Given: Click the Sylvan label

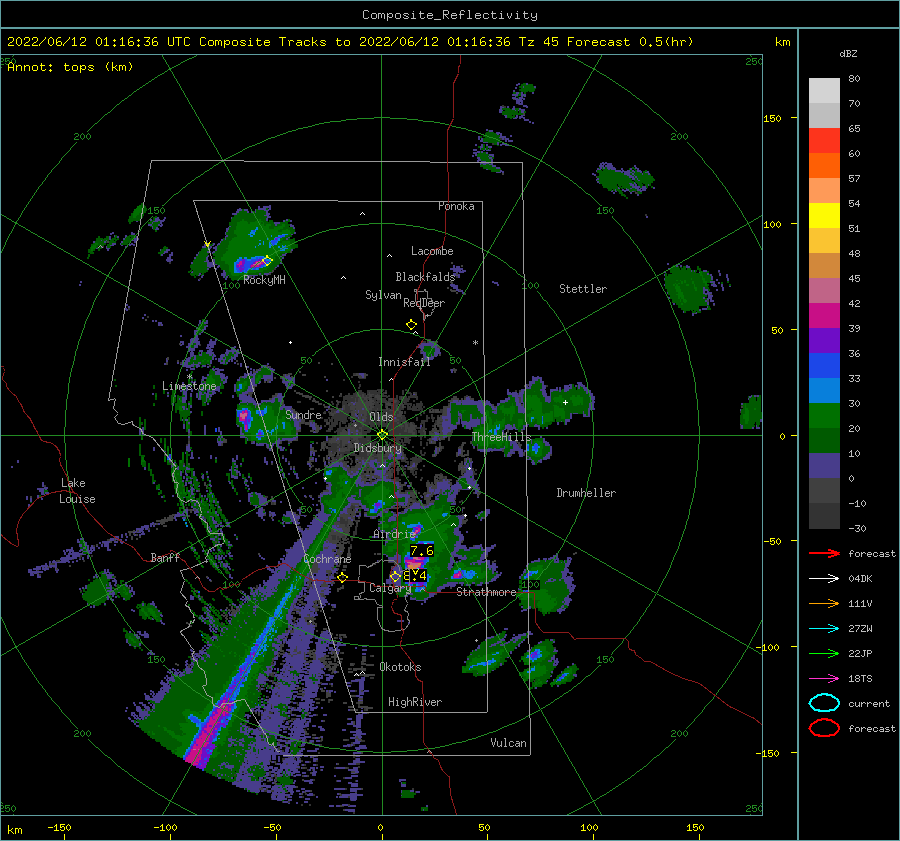Looking at the screenshot, I should pyautogui.click(x=383, y=295).
